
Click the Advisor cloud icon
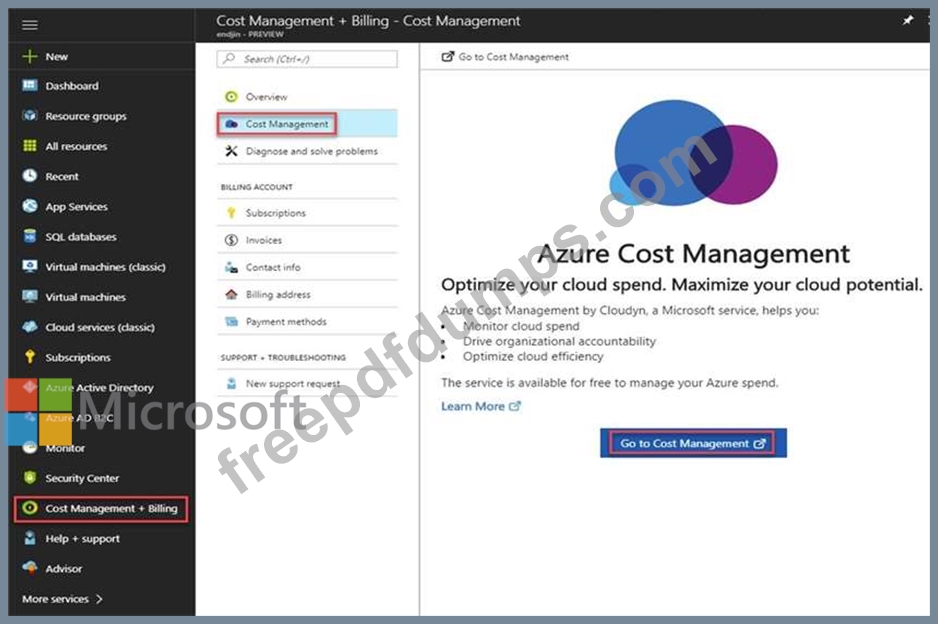point(29,568)
